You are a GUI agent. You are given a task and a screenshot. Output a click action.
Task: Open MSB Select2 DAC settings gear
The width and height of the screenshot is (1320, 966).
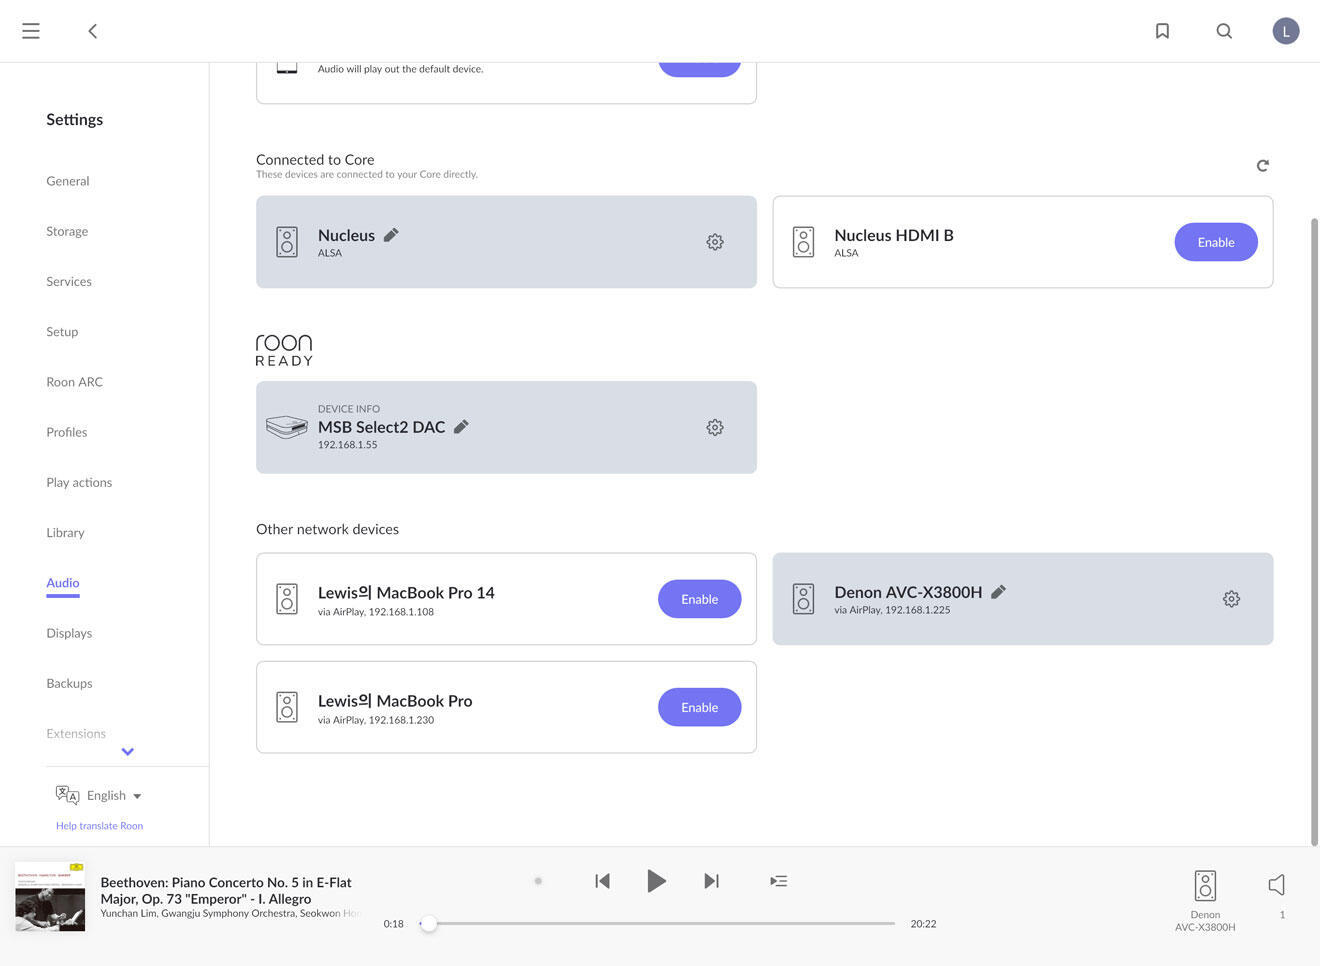(715, 427)
